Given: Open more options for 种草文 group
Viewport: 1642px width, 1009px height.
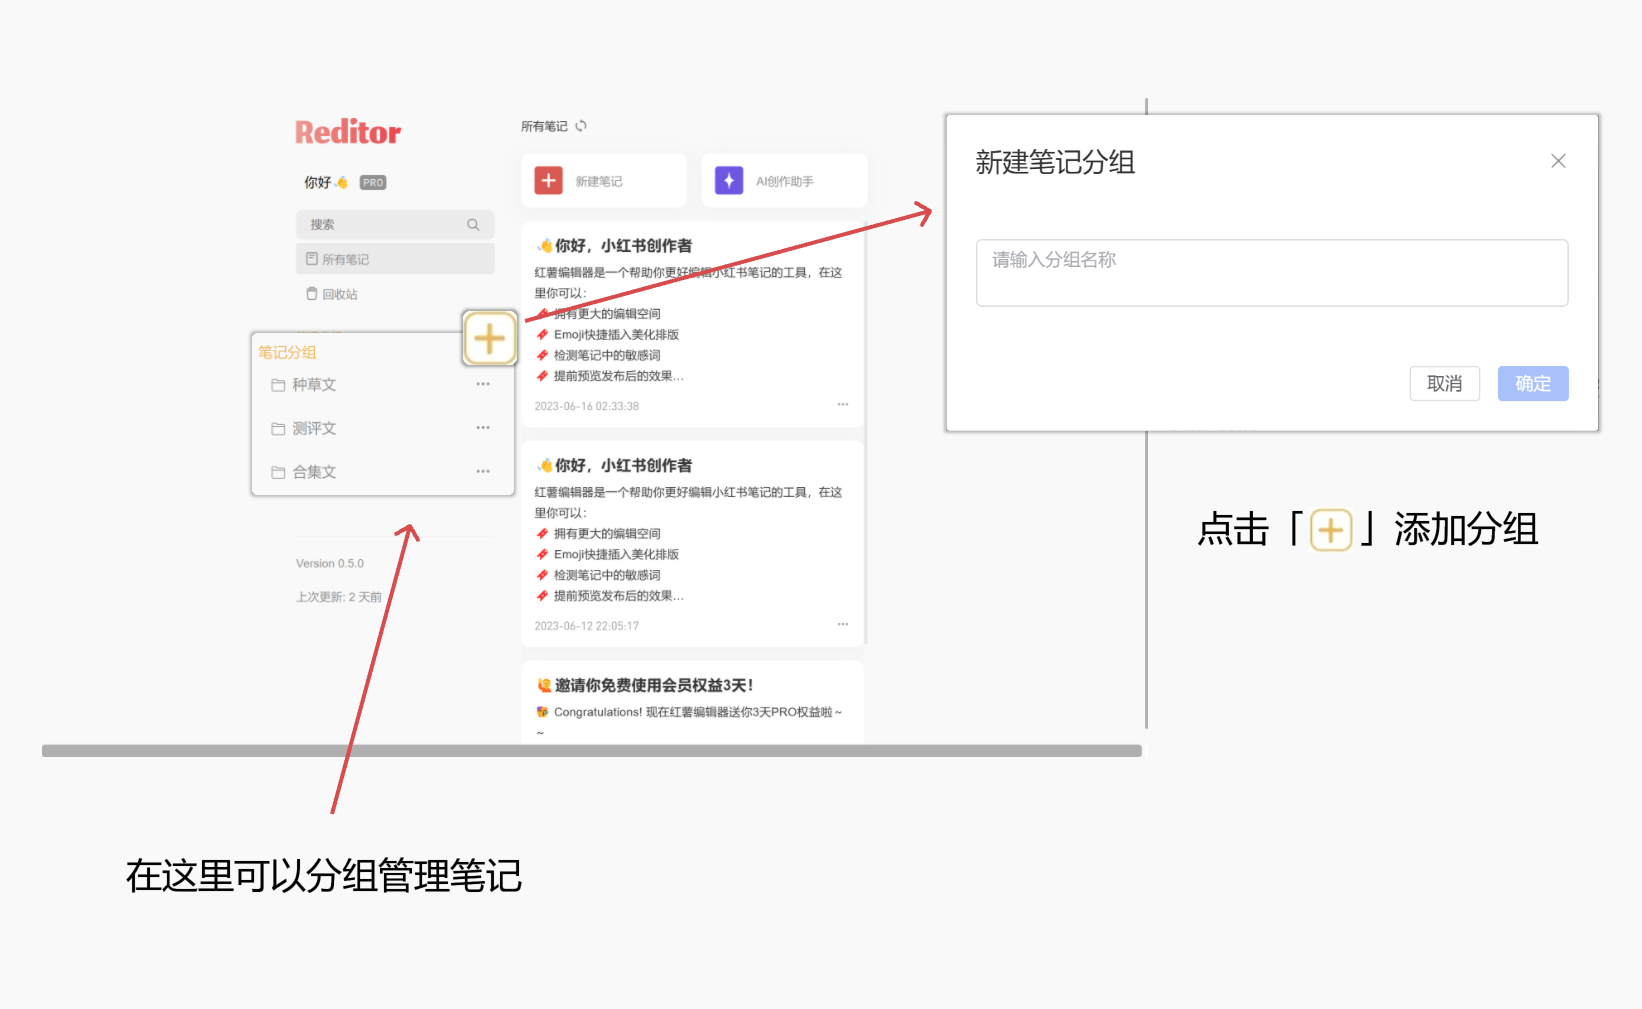Looking at the screenshot, I should 483,384.
